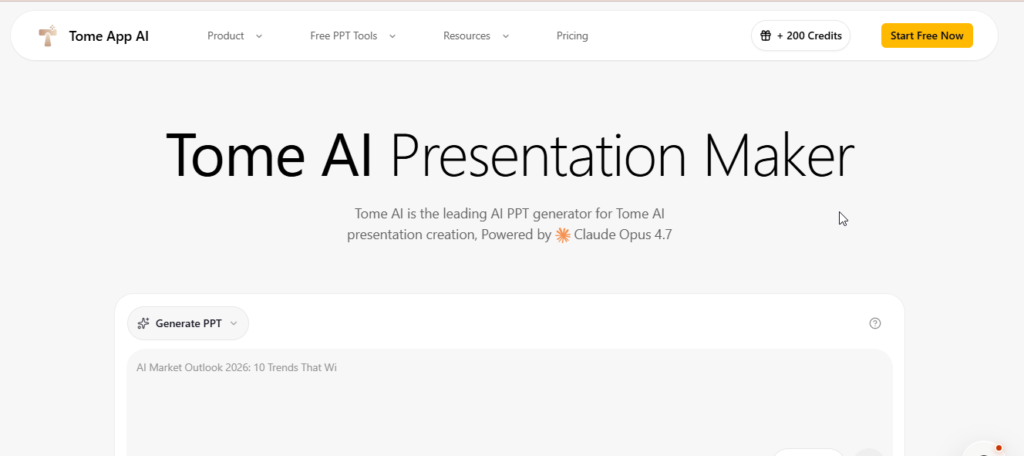Click the chevron beside Resources

pyautogui.click(x=505, y=37)
